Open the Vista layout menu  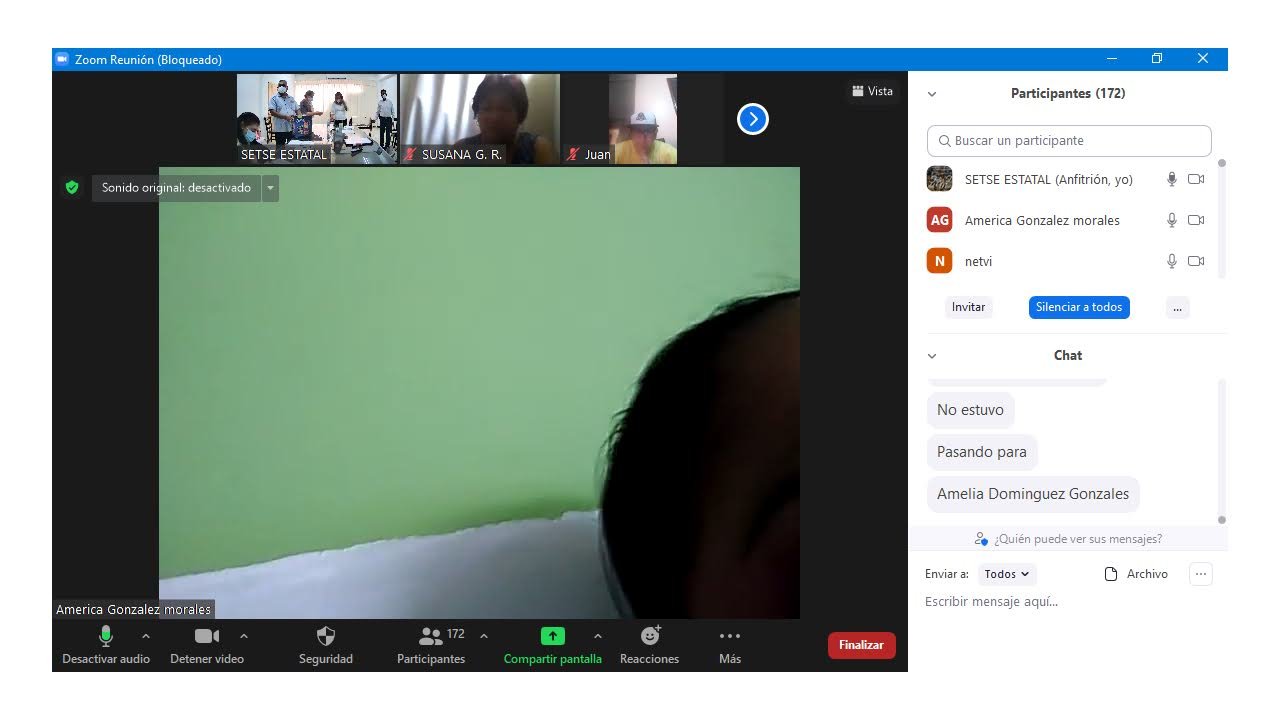click(x=872, y=91)
